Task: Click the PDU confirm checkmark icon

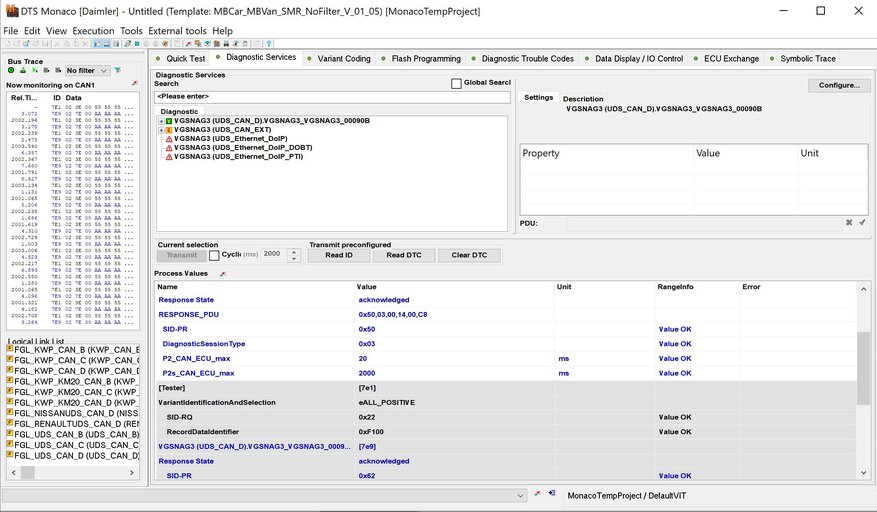Action: click(x=862, y=223)
